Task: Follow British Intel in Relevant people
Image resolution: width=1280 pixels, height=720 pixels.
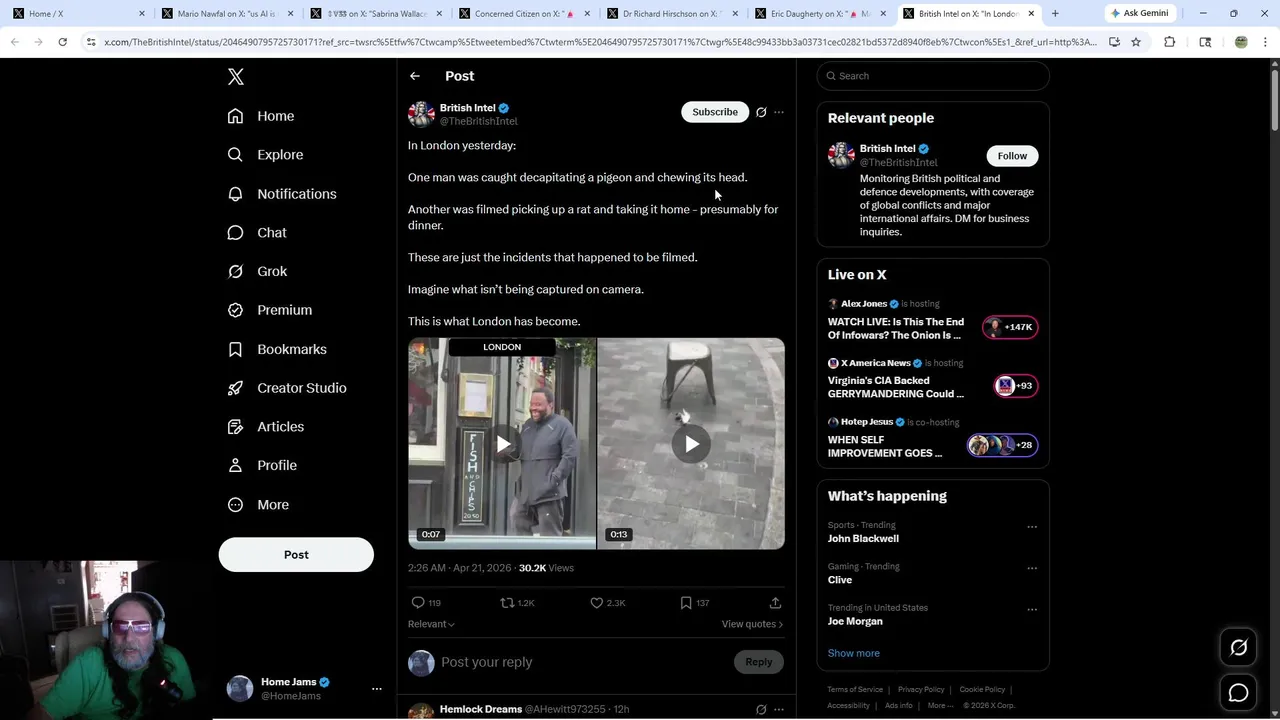Action: [1012, 156]
